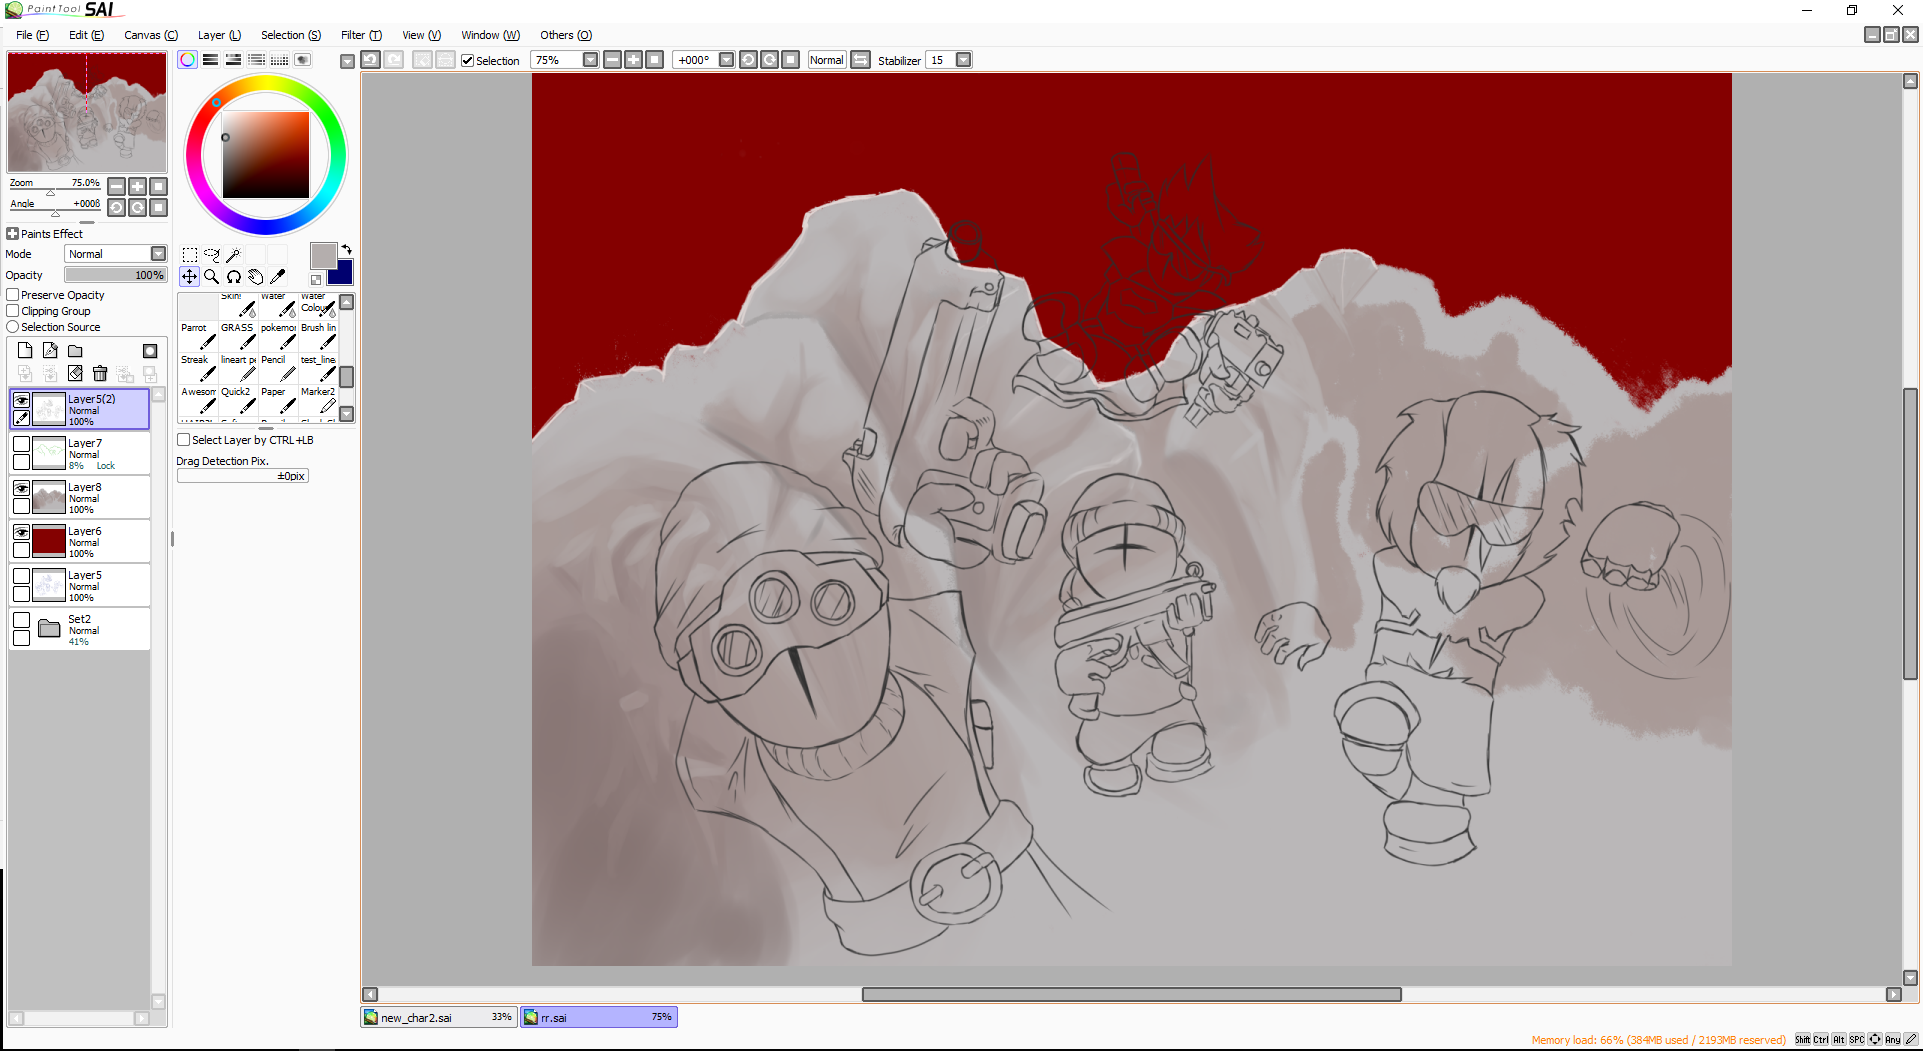Switch to new_char2.sai document tab
The image size is (1923, 1051).
click(x=438, y=1017)
